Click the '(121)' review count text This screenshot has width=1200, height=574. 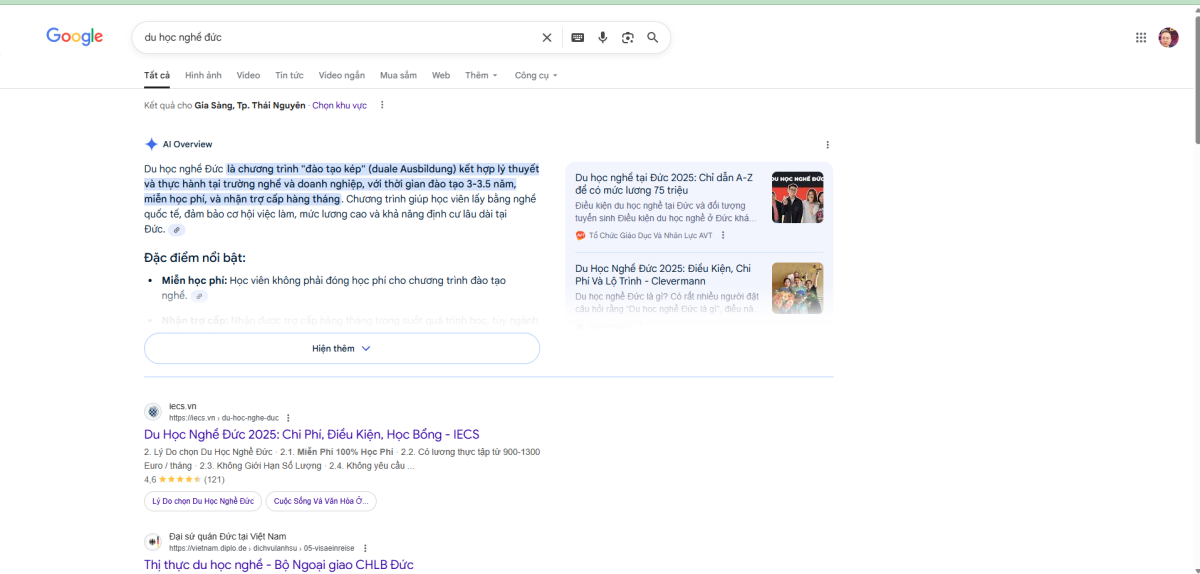click(214, 480)
